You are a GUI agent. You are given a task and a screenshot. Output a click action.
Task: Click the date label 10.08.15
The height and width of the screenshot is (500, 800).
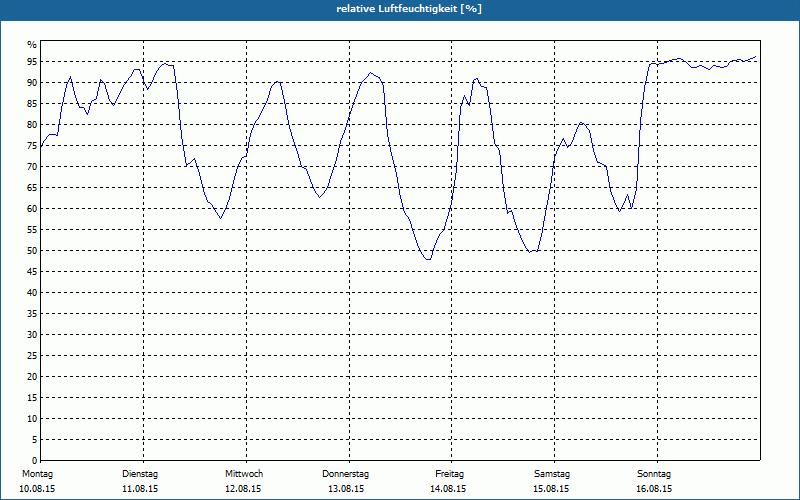coord(37,489)
